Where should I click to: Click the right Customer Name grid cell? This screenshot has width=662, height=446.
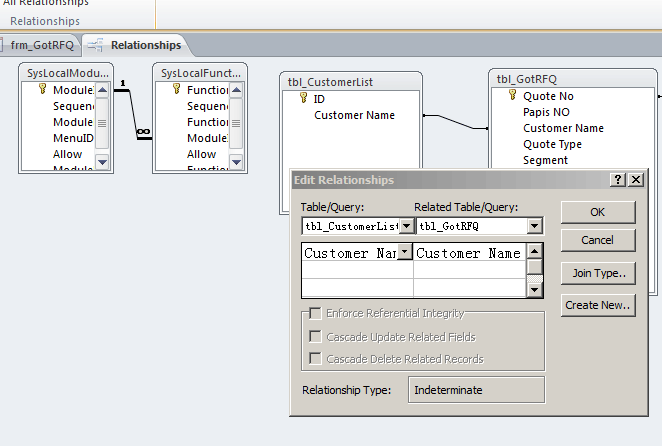[x=469, y=253]
